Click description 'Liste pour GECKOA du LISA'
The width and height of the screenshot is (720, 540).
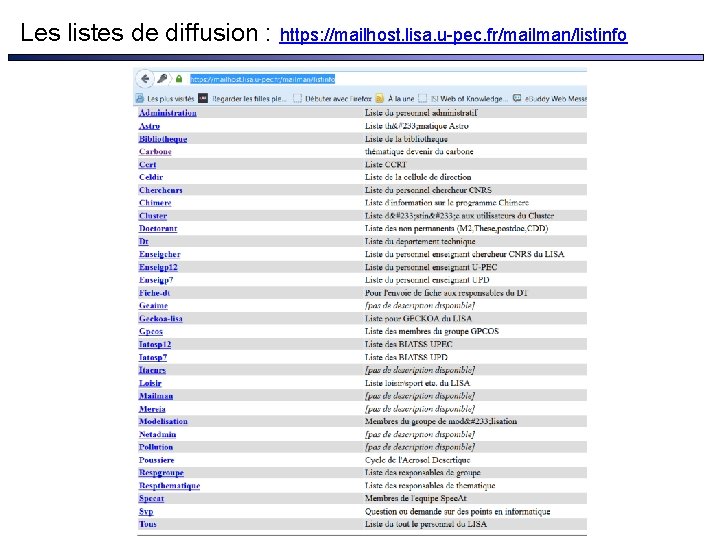(418, 319)
